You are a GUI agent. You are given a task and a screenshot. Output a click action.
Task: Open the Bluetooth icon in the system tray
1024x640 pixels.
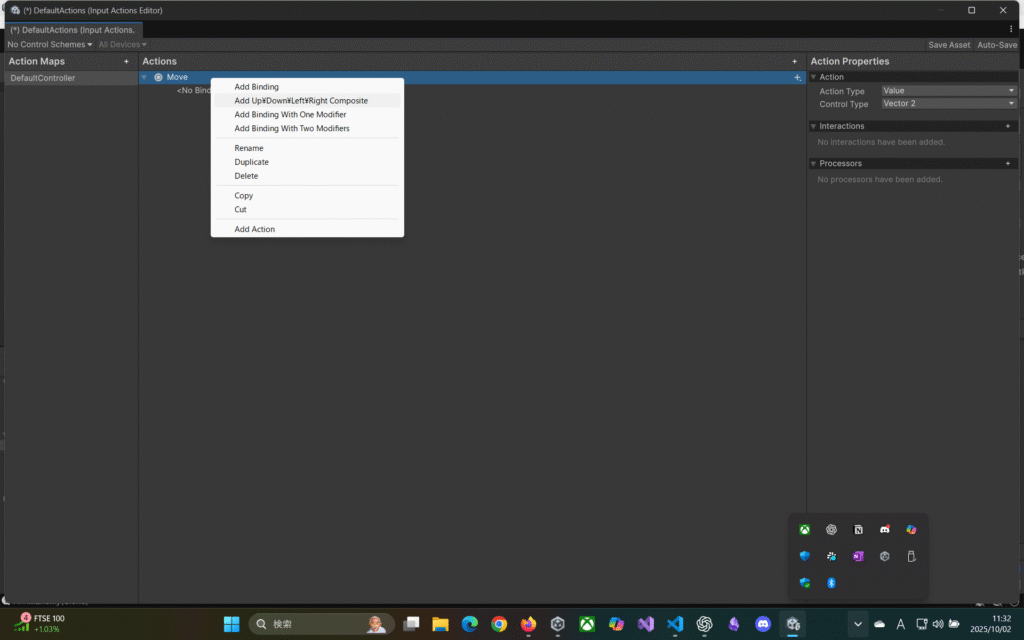coord(831,583)
